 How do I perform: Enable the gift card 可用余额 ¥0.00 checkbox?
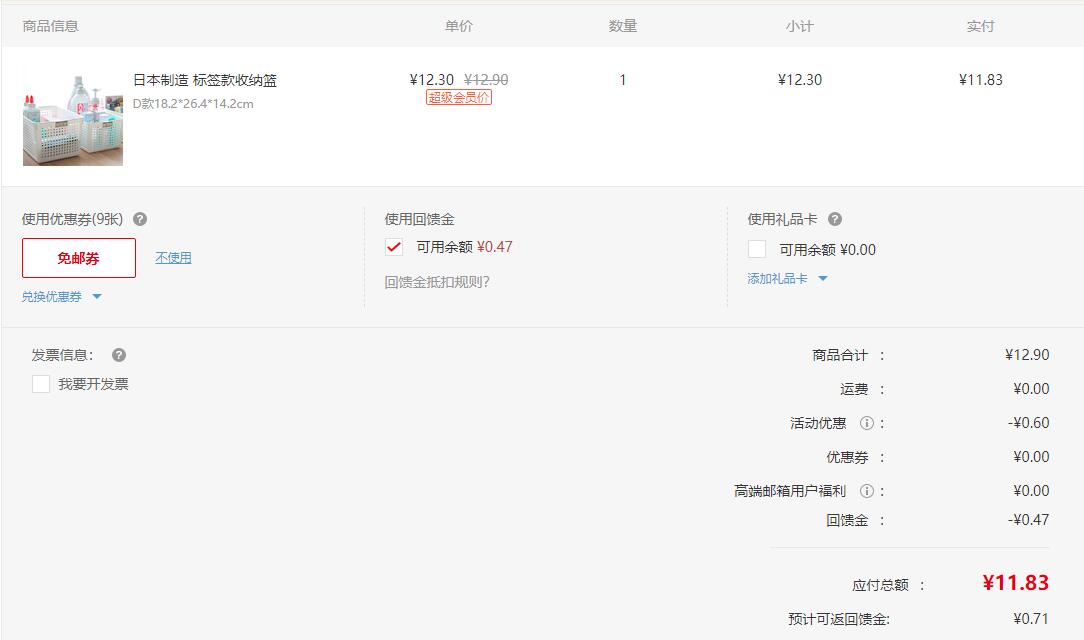tap(756, 250)
